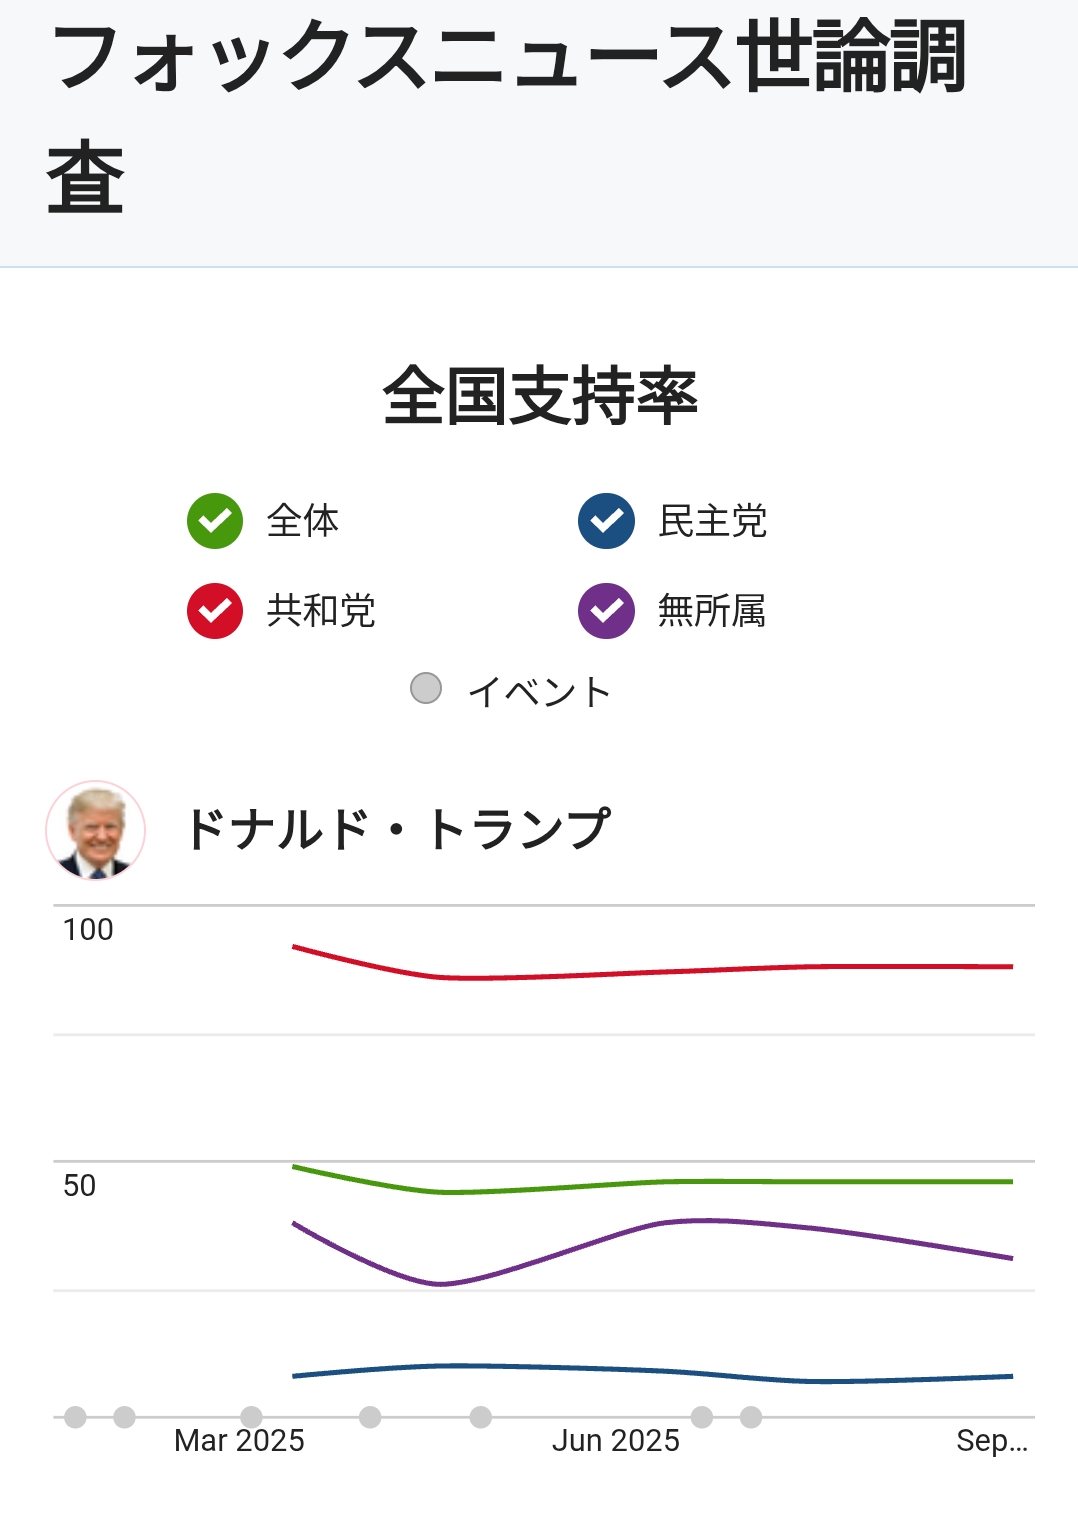Click the fourth event dot on timeline
Image resolution: width=1078 pixels, height=1528 pixels.
(370, 1417)
